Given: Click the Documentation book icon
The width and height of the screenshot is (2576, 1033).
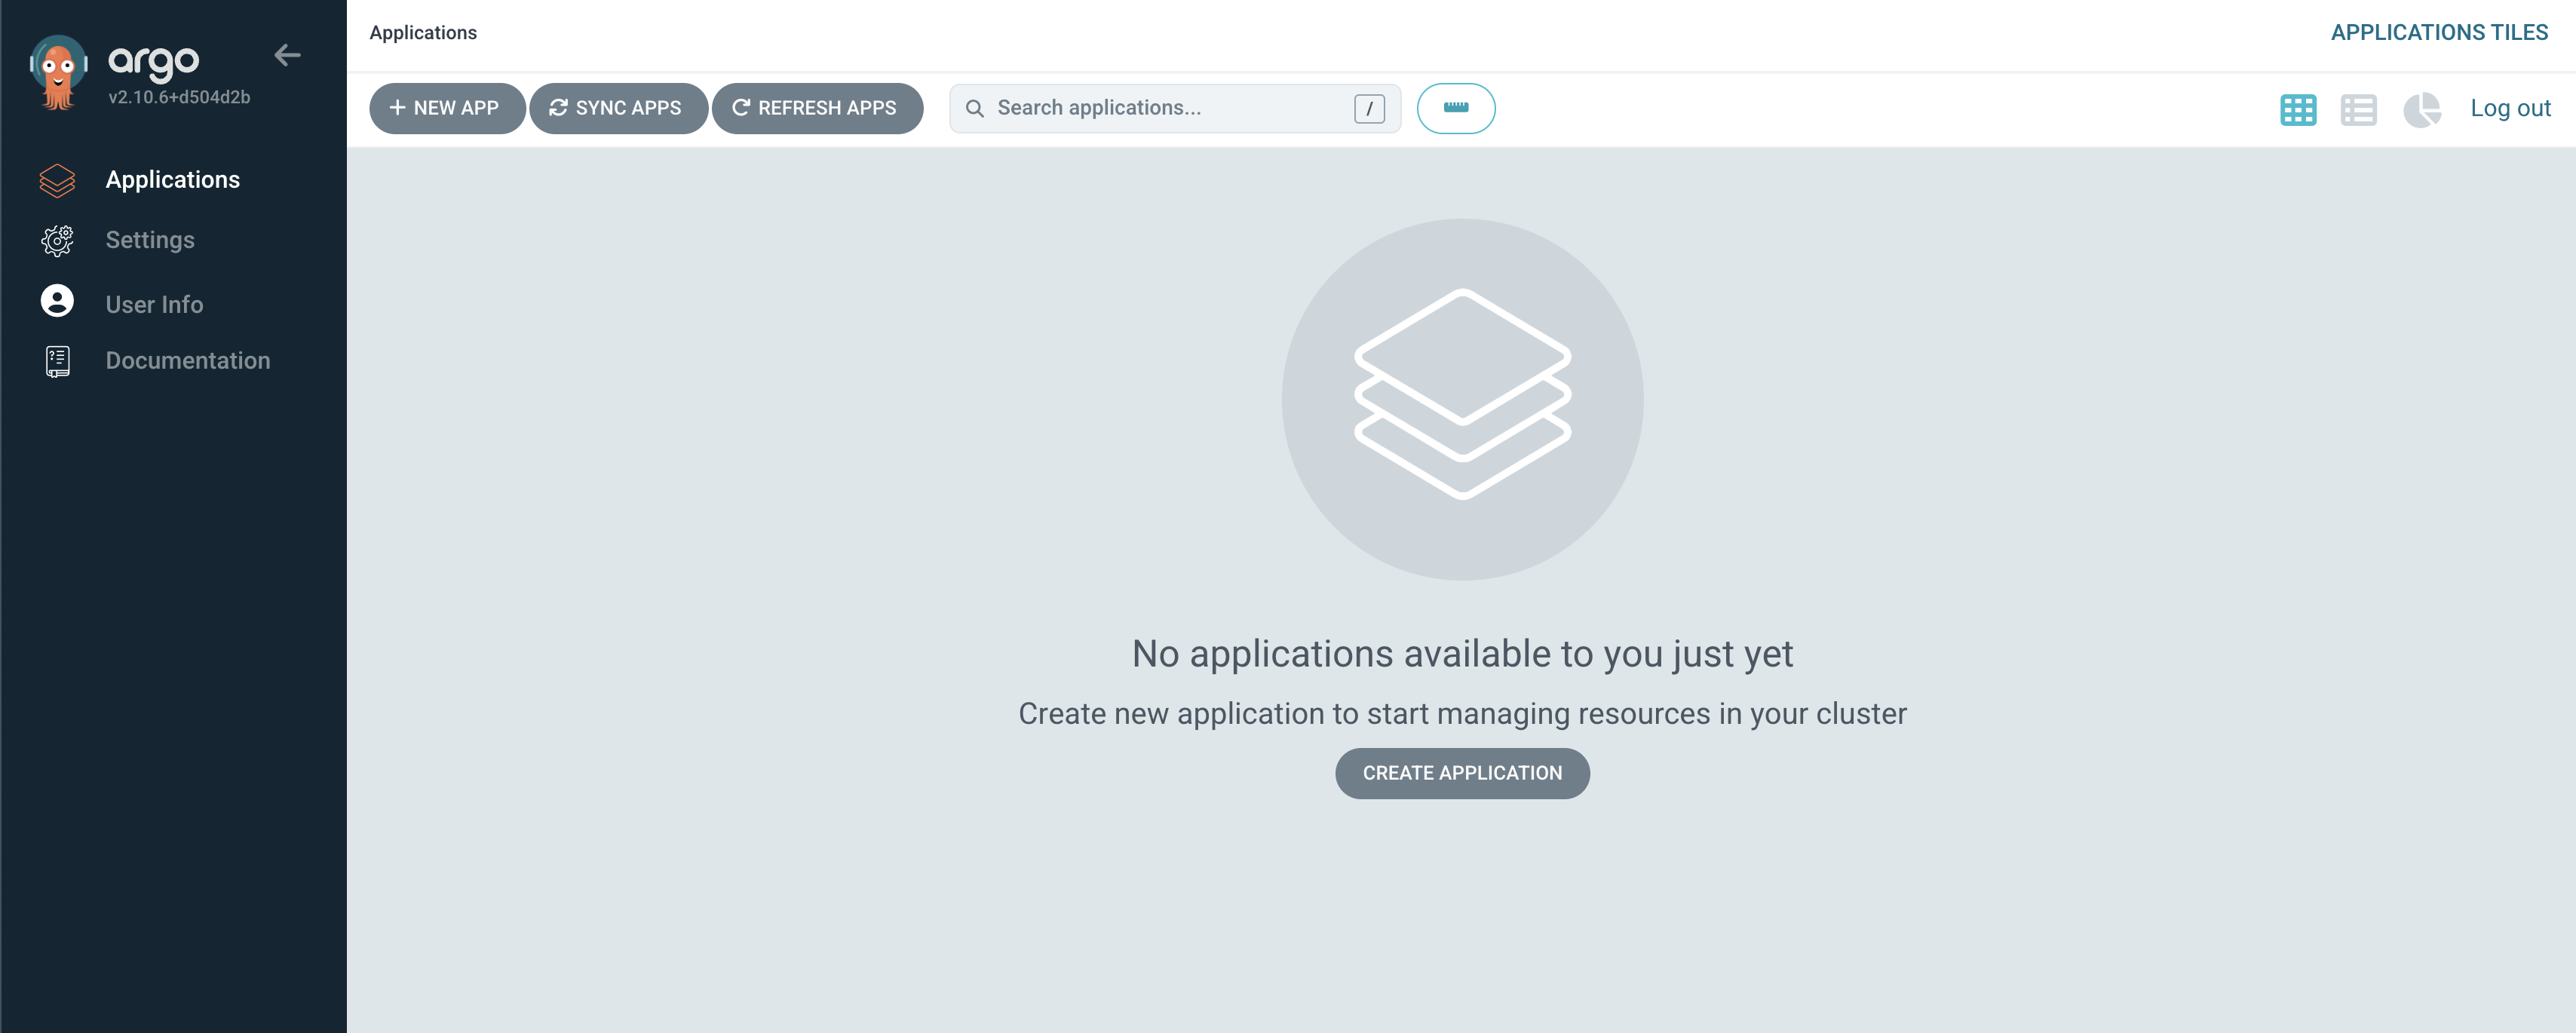Looking at the screenshot, I should [x=57, y=361].
